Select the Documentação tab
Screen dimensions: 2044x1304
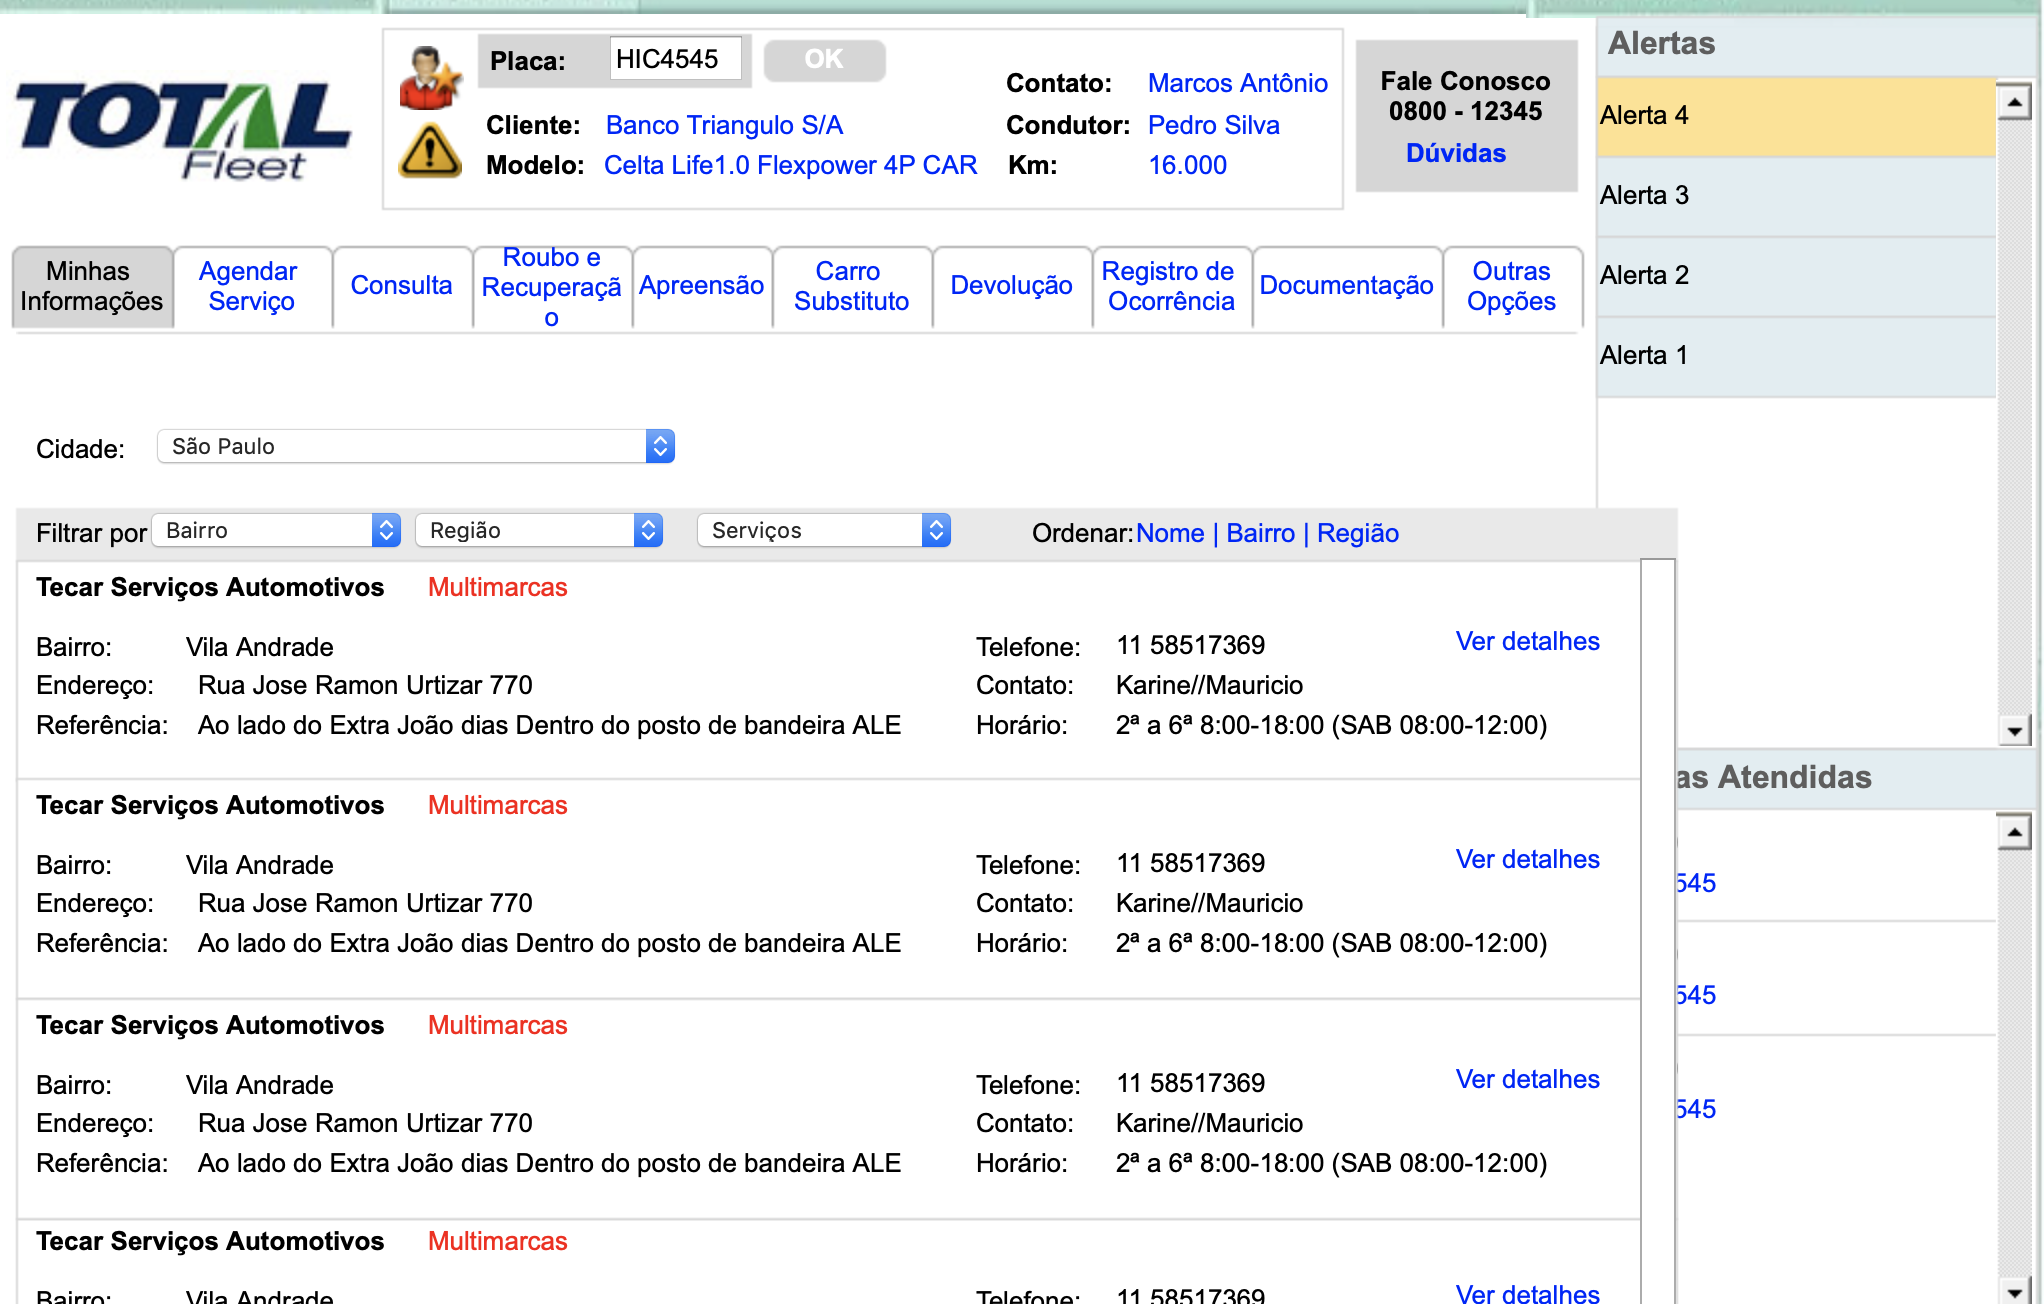click(x=1346, y=286)
